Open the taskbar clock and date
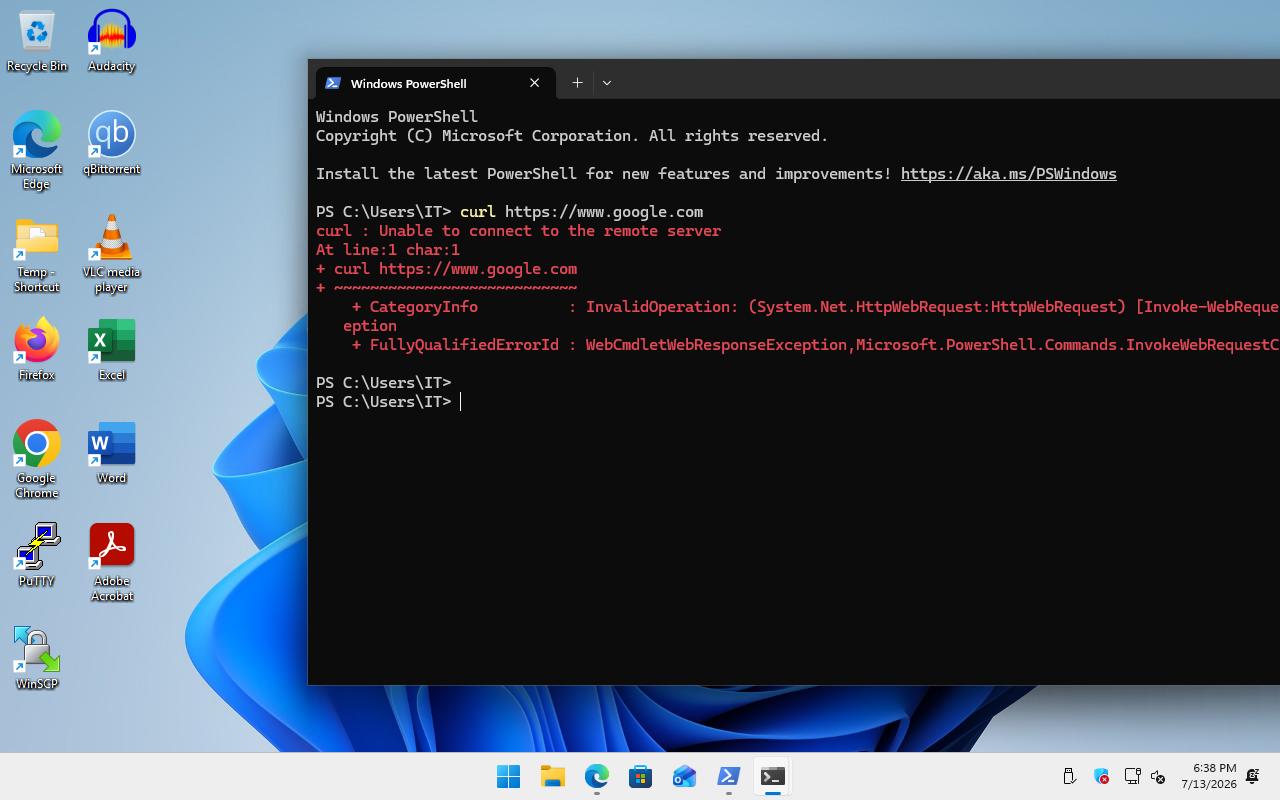Image resolution: width=1280 pixels, height=800 pixels. tap(1208, 777)
